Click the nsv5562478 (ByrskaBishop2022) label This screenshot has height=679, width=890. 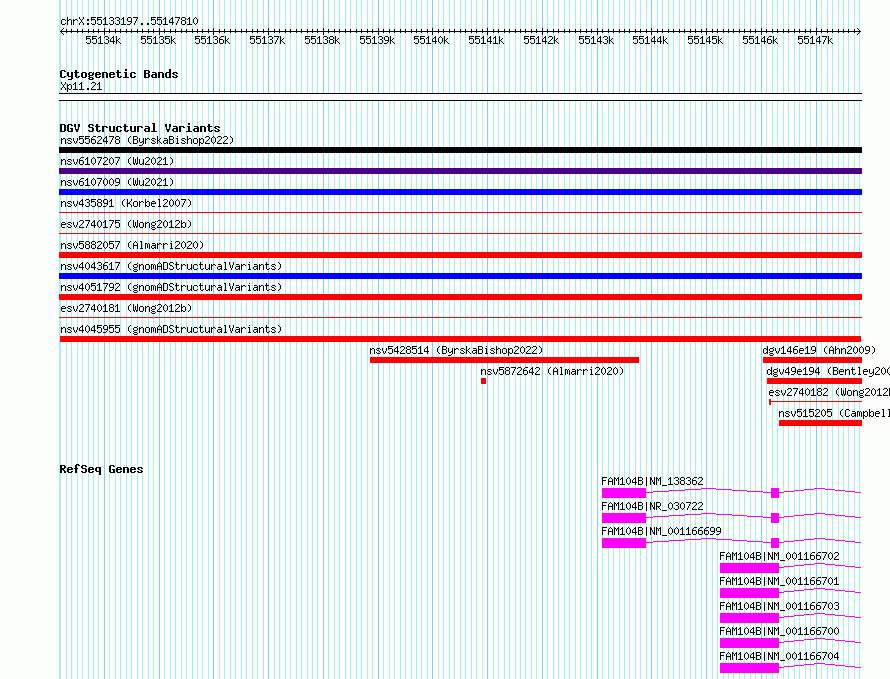(x=147, y=140)
